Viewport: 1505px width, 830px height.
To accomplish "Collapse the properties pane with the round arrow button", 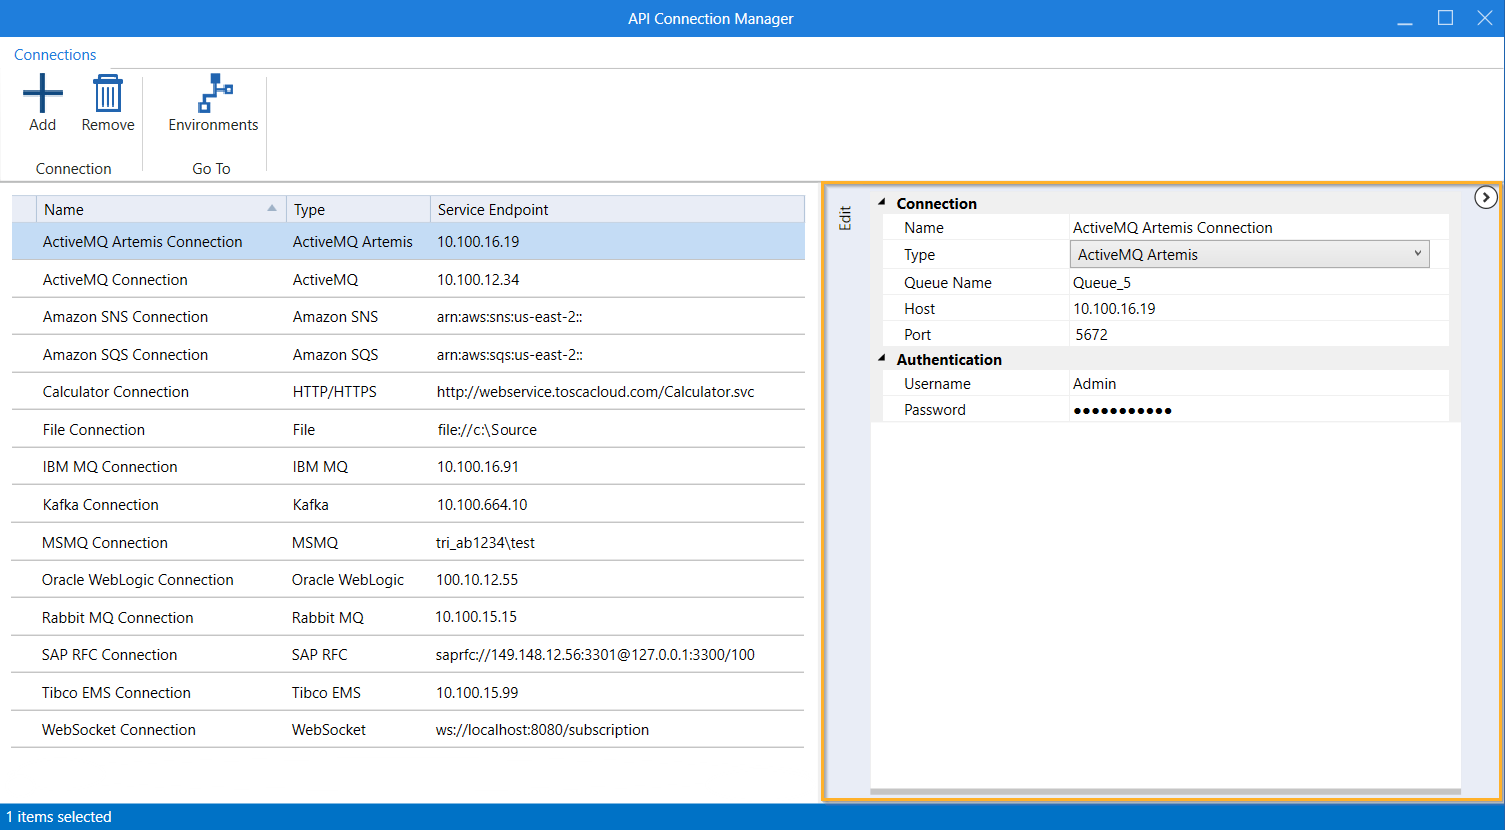I will click(1485, 198).
